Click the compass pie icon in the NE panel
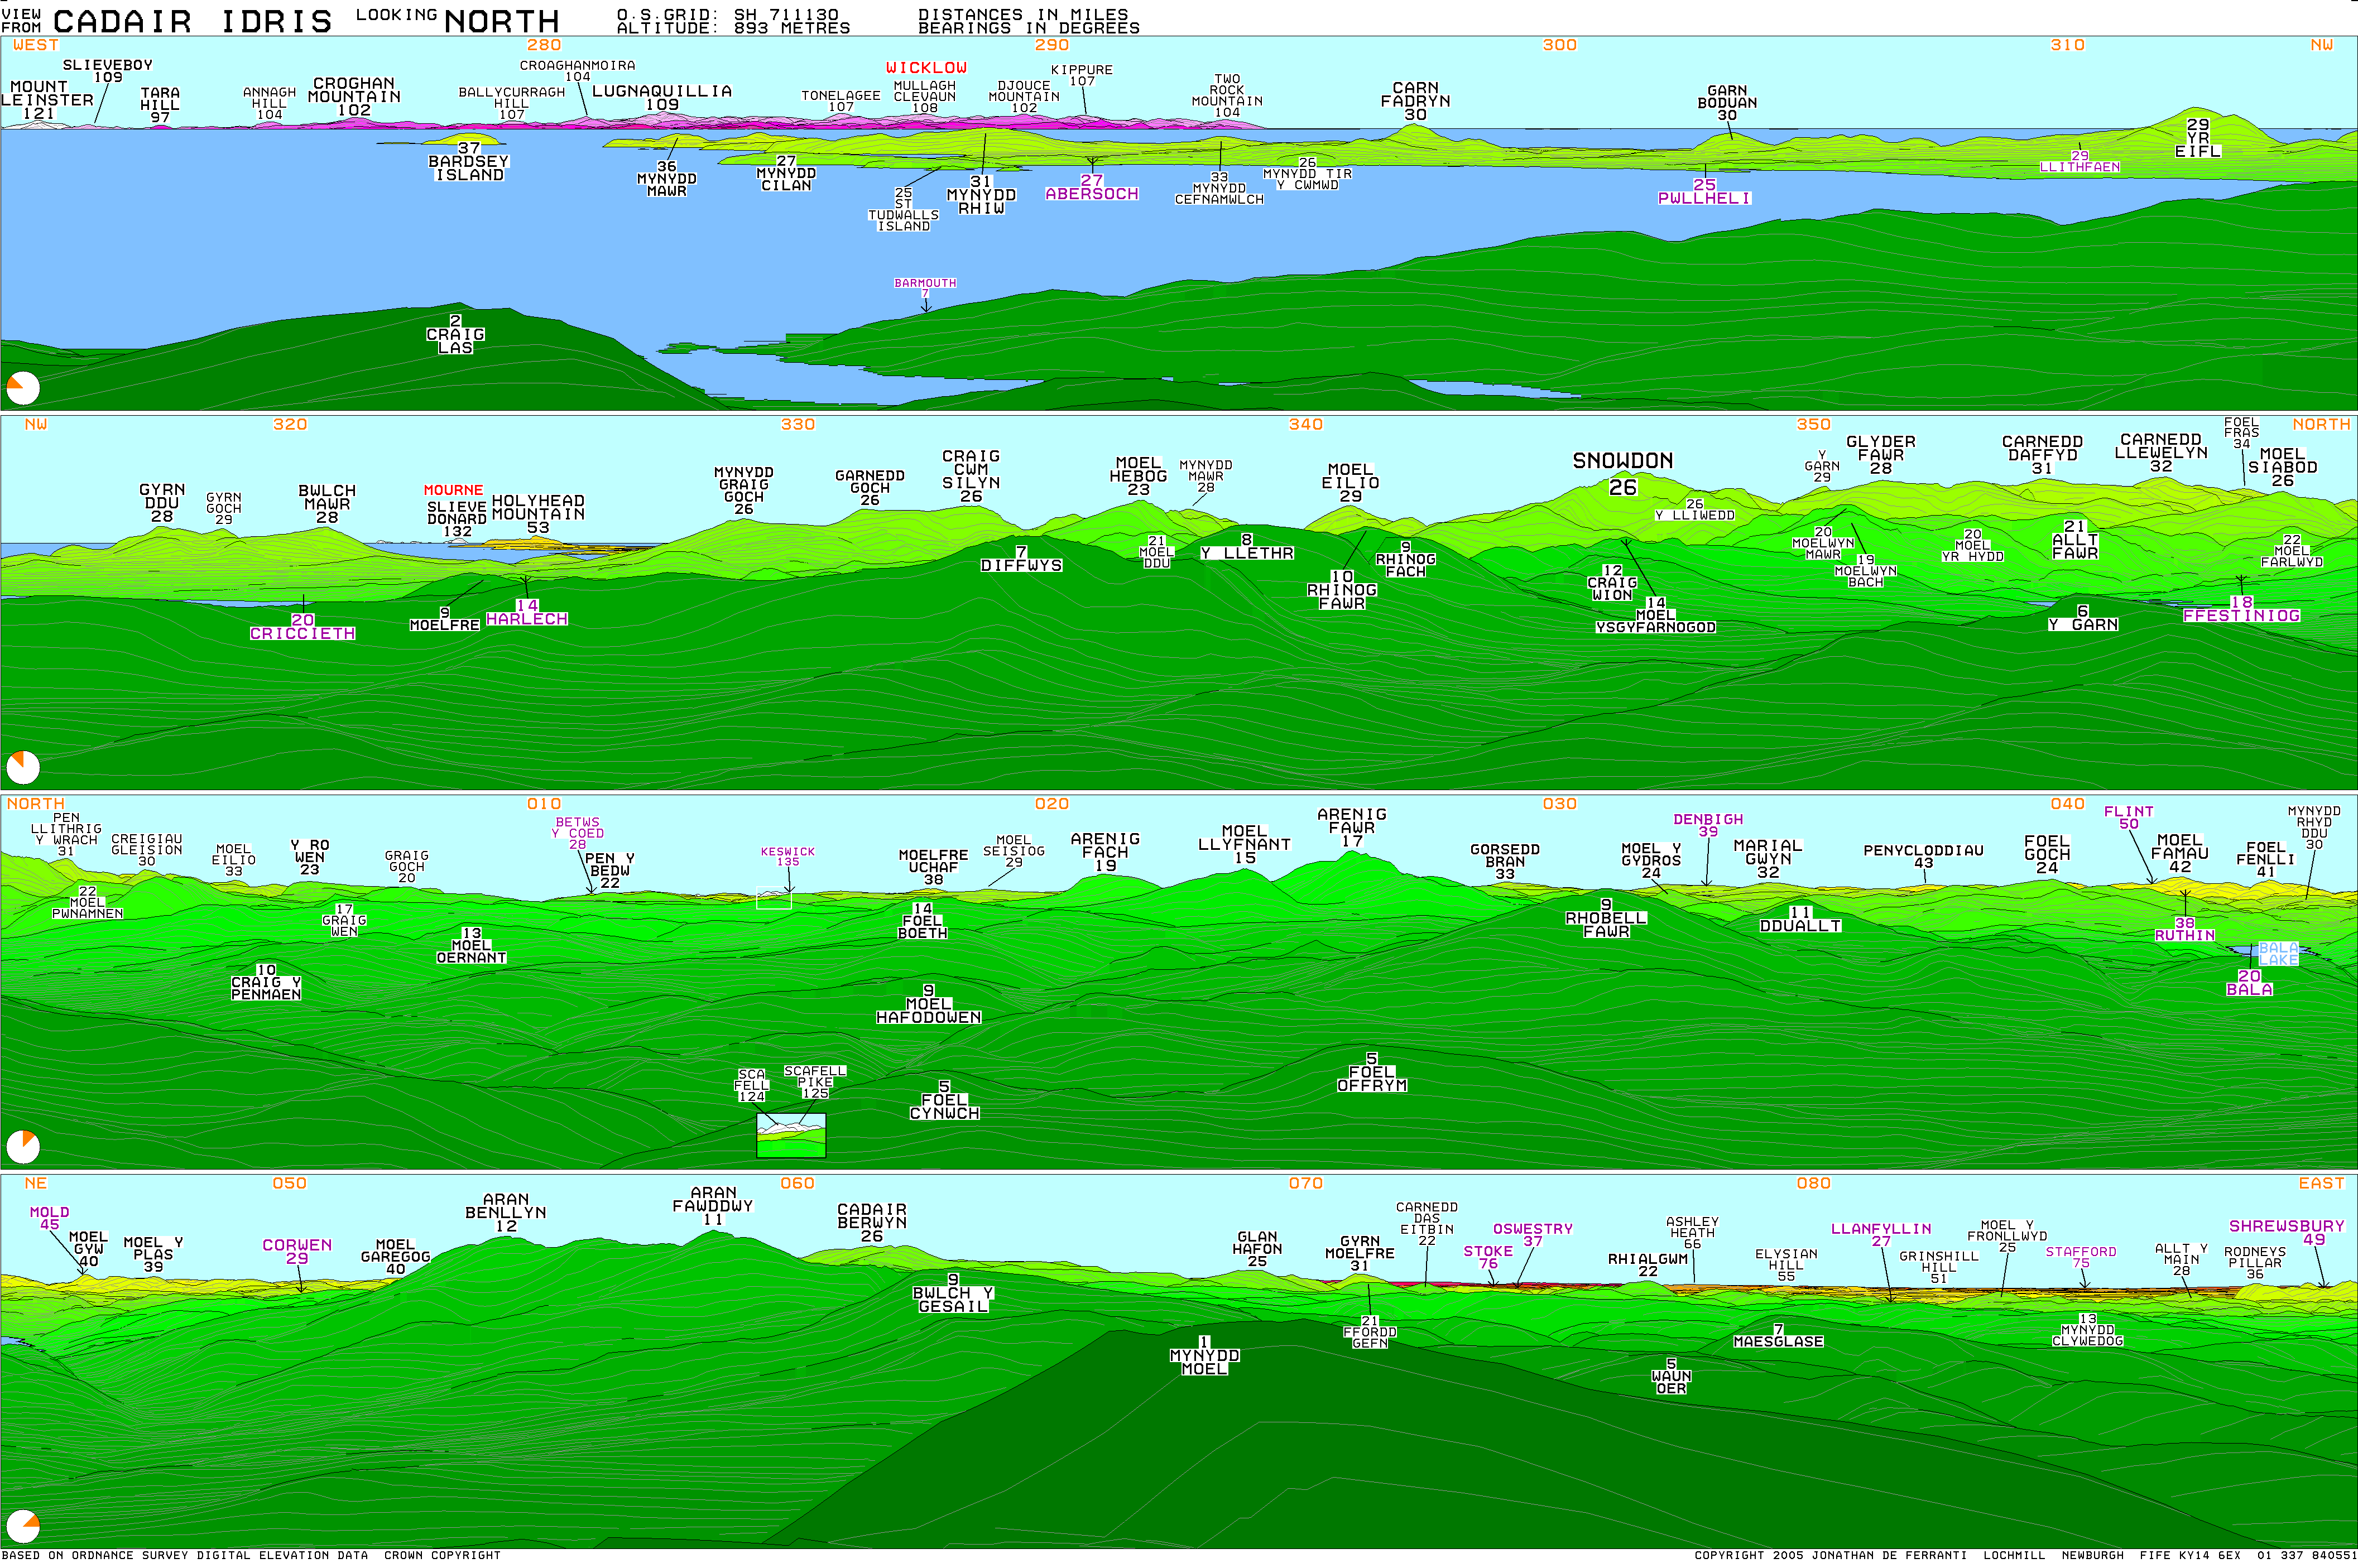 pos(23,1526)
